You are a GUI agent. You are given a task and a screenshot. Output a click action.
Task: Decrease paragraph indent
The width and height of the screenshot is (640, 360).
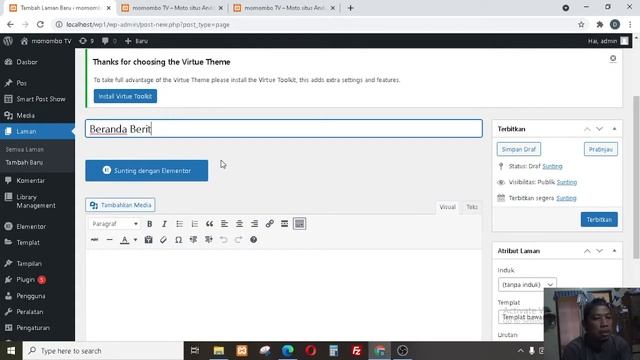pos(193,240)
